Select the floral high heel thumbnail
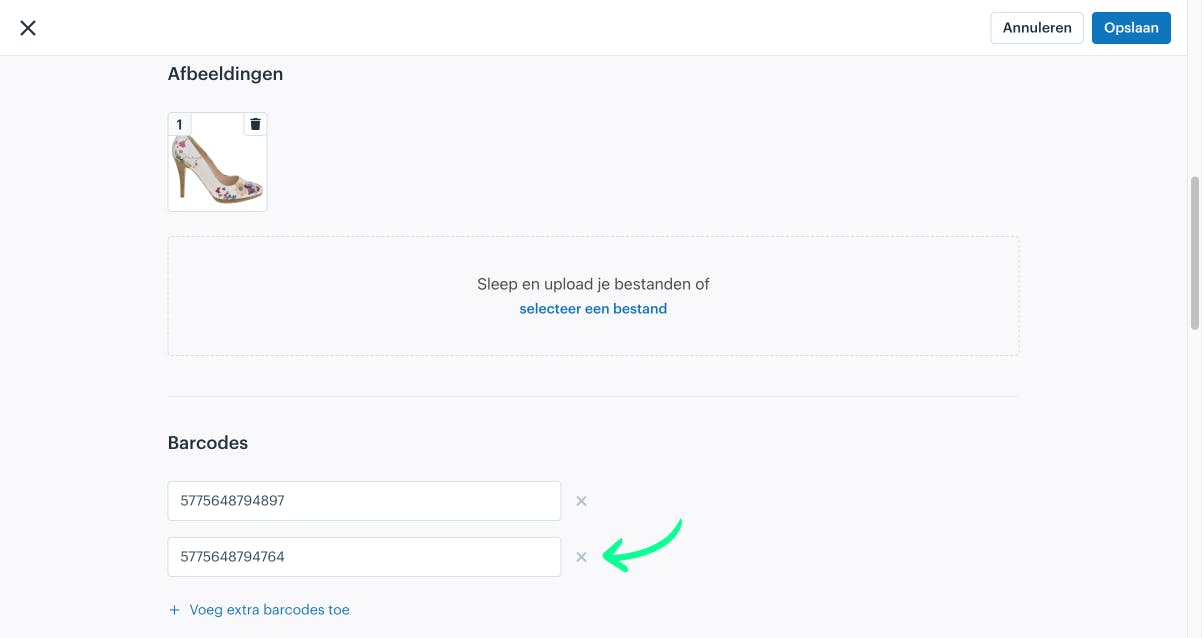This screenshot has width=1202, height=638. [217, 162]
